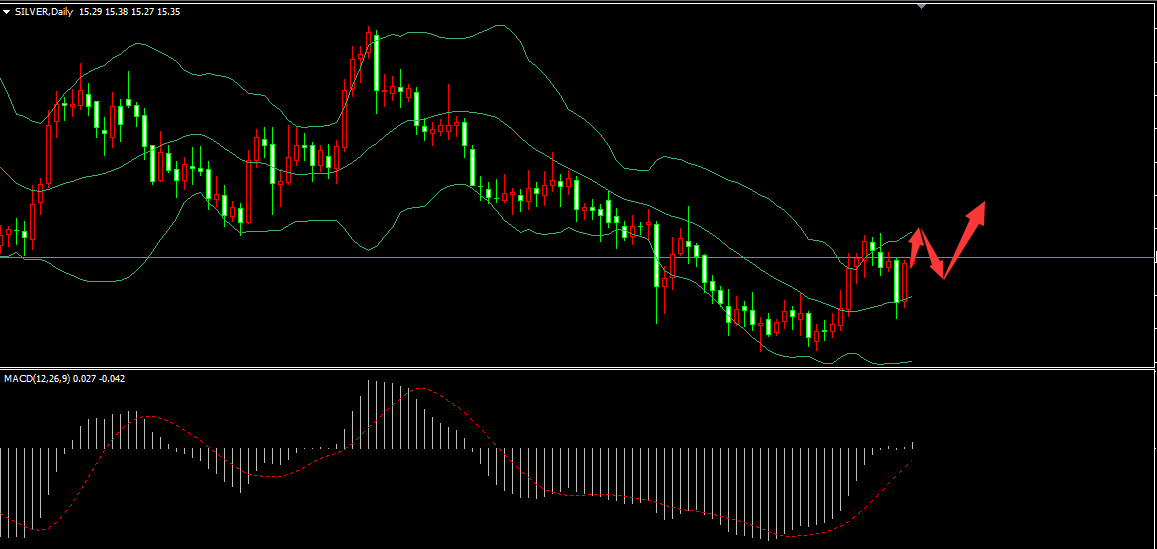The height and width of the screenshot is (549, 1157).
Task: Click the MACD(12,26,9) indicator label
Action: (x=38, y=379)
